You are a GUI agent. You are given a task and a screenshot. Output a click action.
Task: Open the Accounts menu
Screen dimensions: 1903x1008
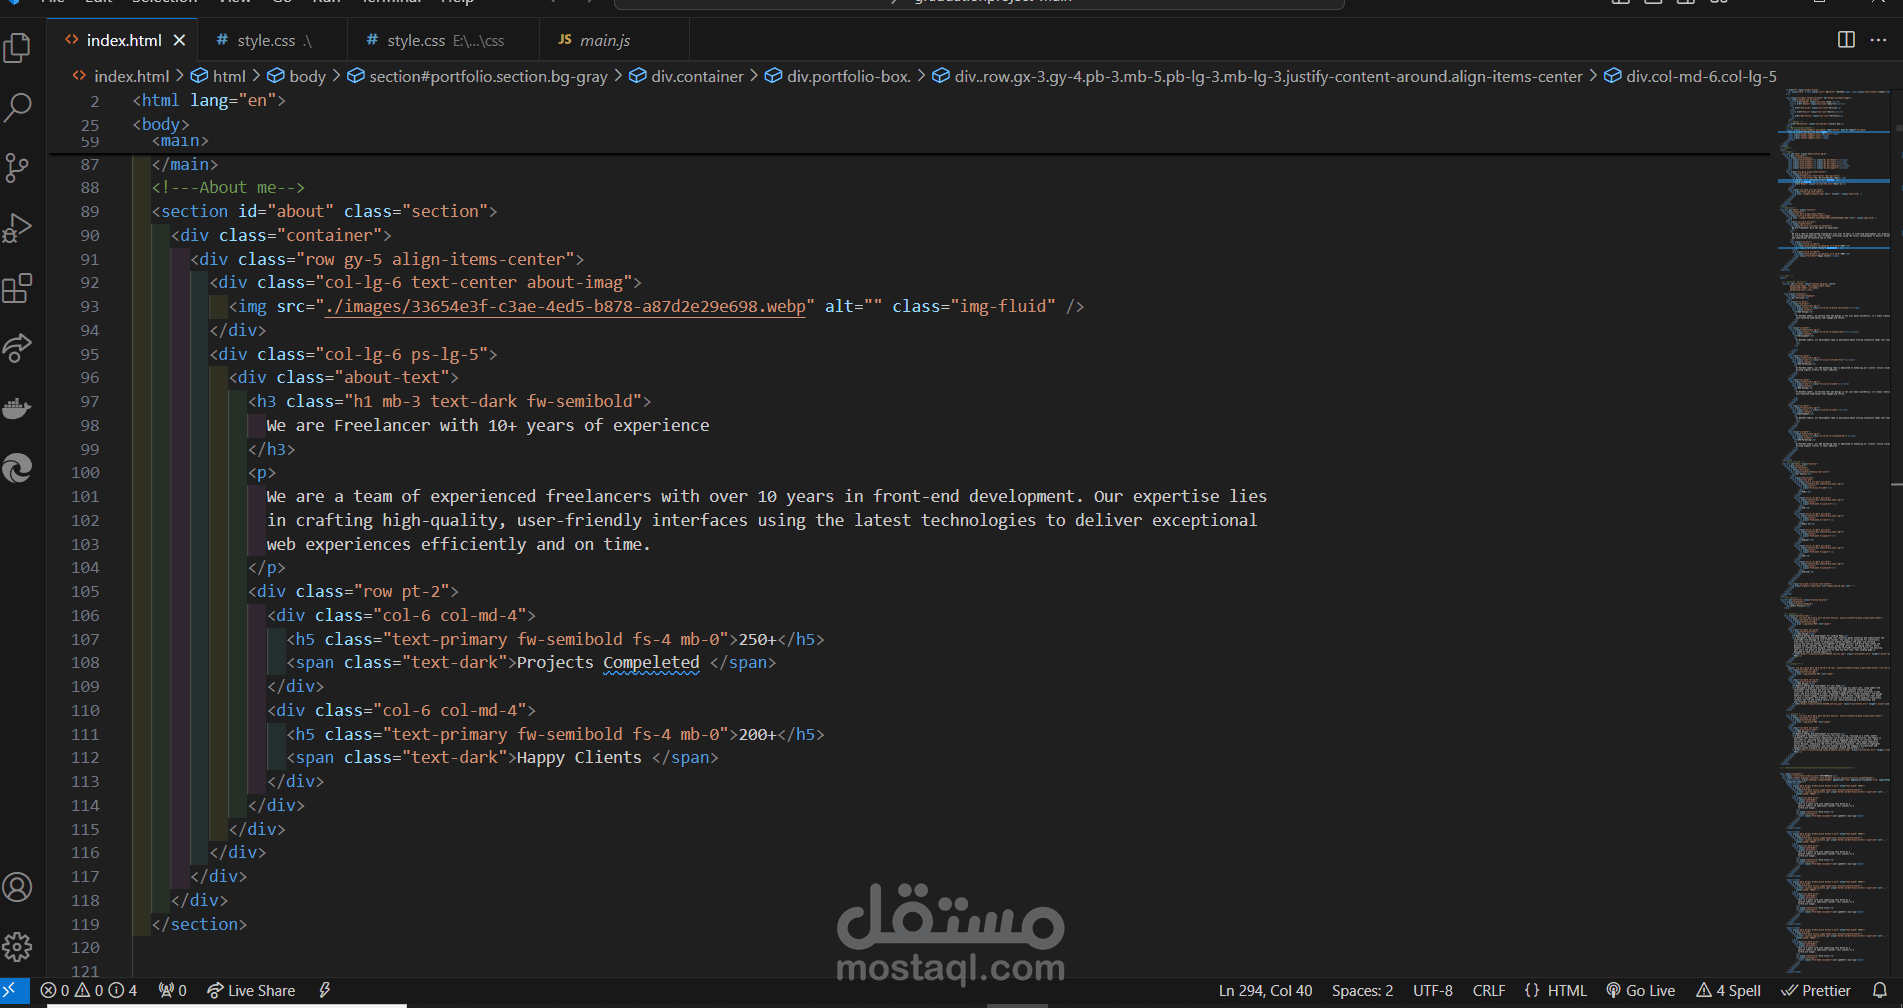click(18, 887)
